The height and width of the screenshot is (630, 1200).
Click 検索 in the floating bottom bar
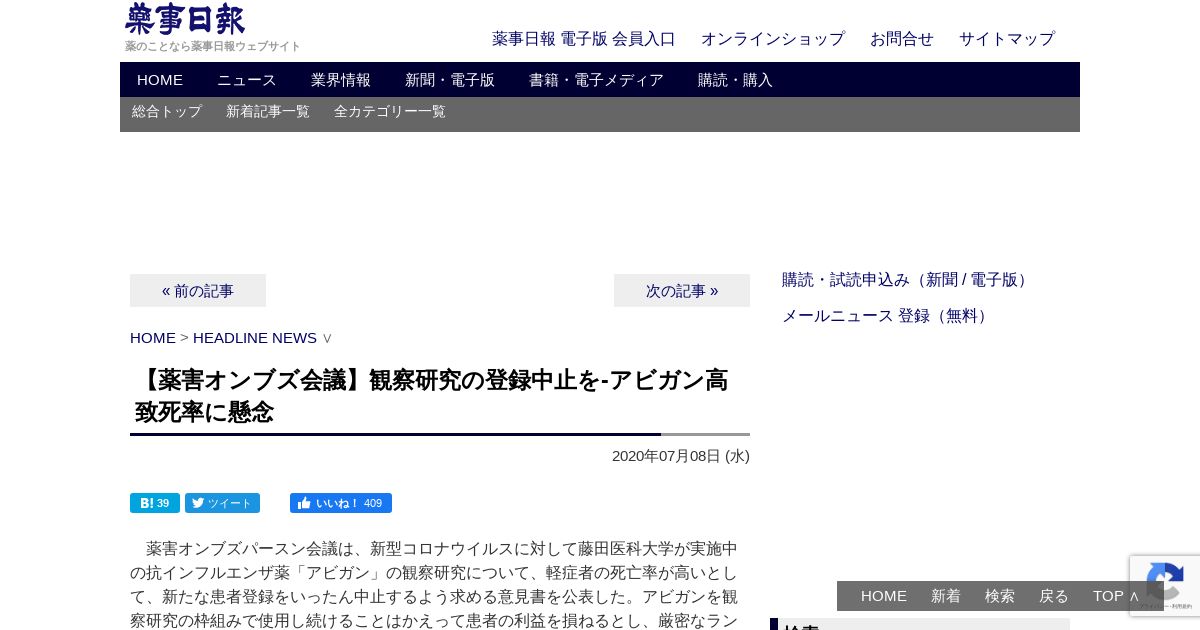pos(1000,596)
